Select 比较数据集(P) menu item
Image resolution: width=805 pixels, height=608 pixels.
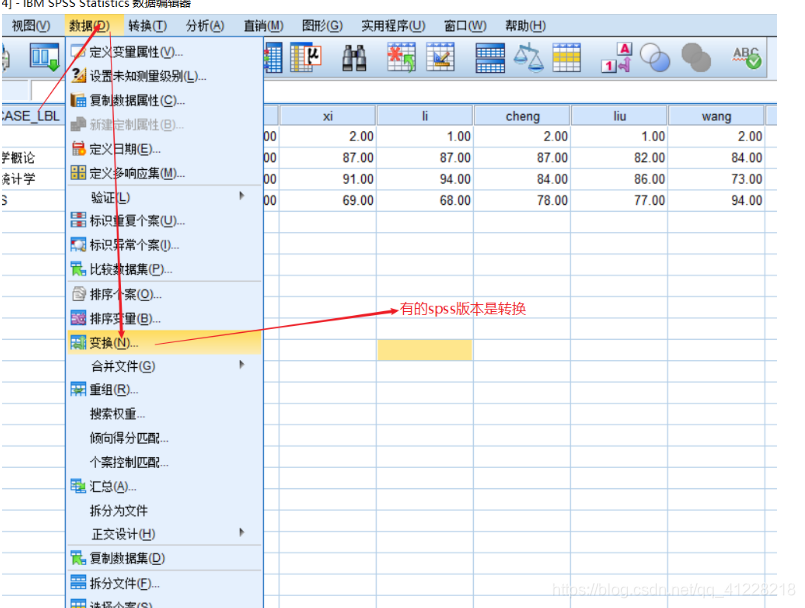(164, 269)
